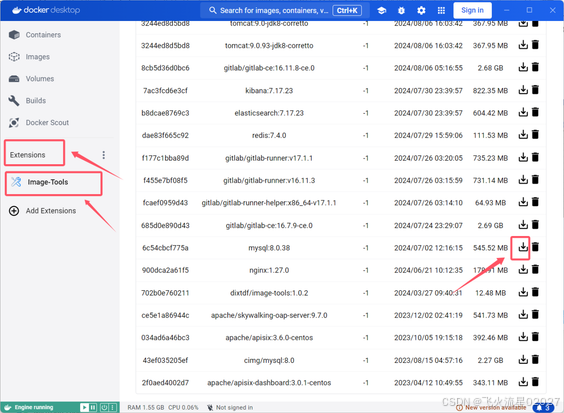Delete the nginx:1.27.0 image
Viewport: 564px width, 413px height.
coord(536,269)
